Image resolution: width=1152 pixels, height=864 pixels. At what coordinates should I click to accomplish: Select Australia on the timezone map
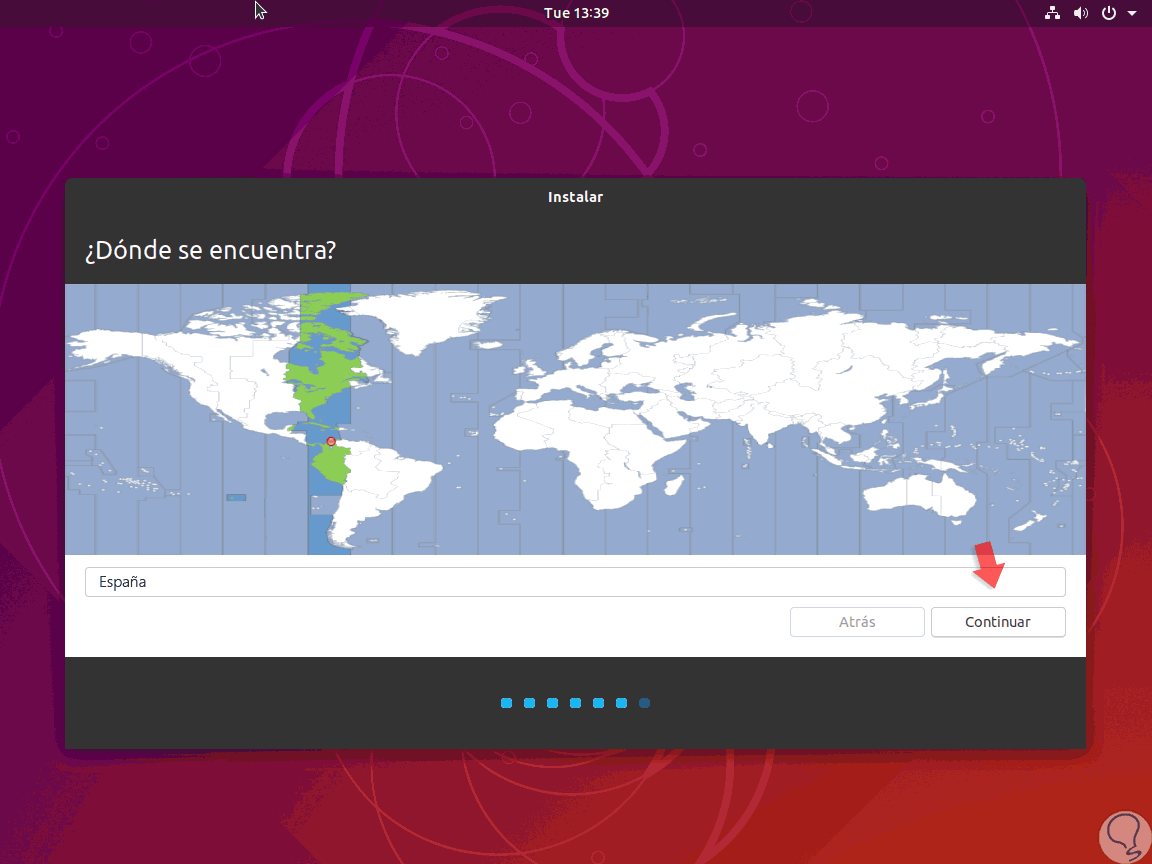click(918, 495)
